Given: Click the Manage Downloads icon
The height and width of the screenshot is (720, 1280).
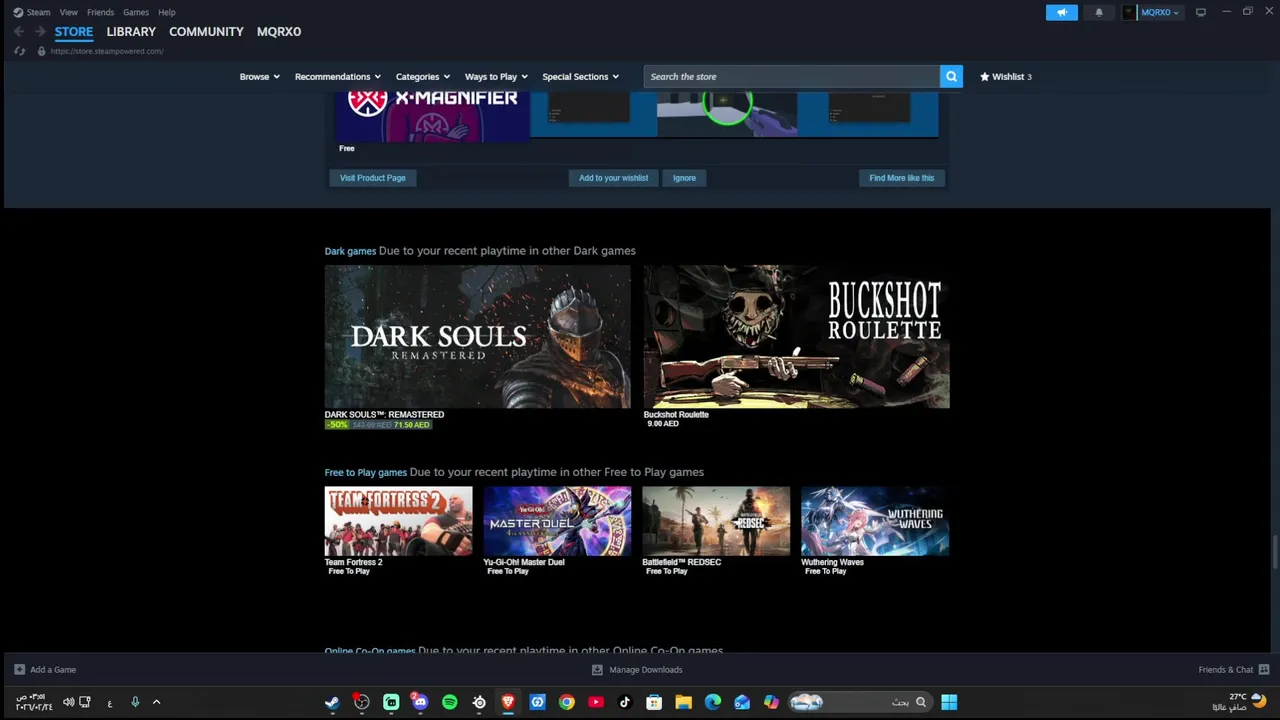Looking at the screenshot, I should [597, 669].
